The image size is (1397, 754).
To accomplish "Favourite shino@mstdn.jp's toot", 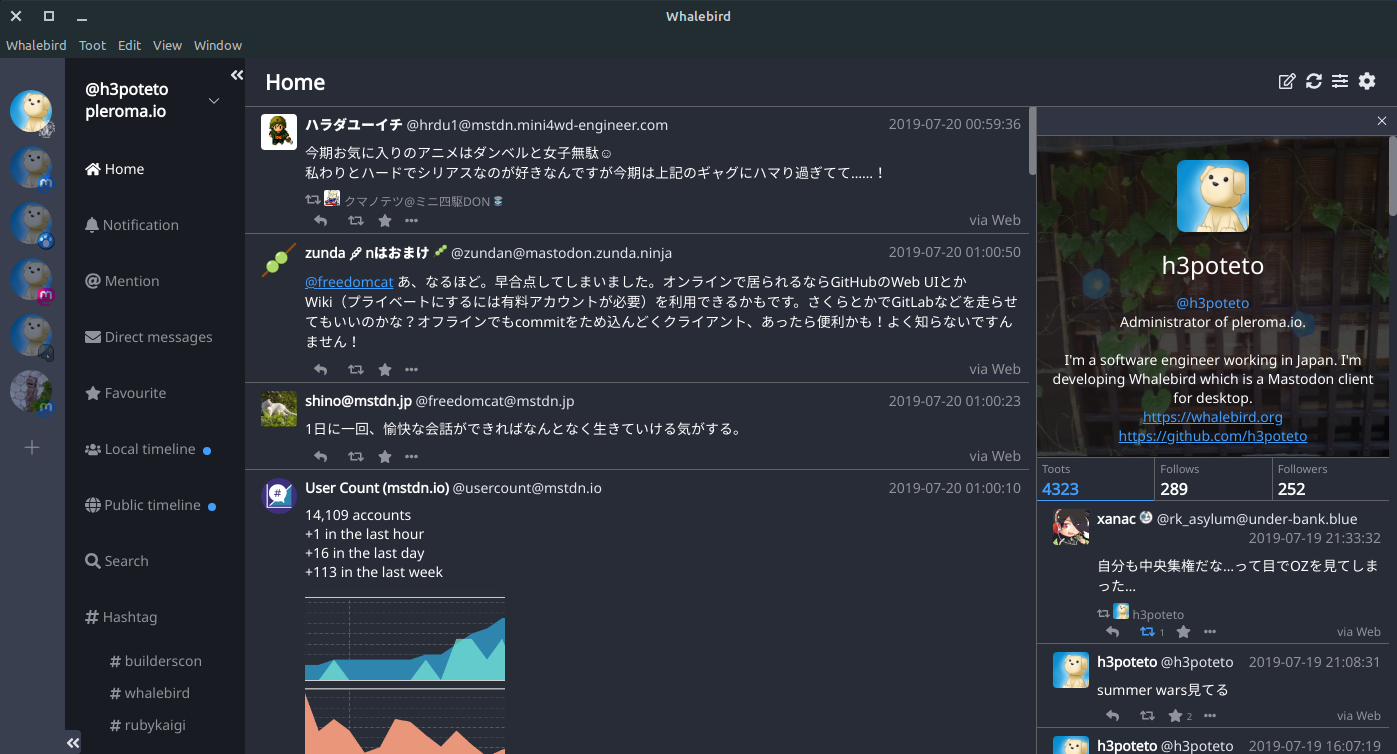I will point(385,457).
